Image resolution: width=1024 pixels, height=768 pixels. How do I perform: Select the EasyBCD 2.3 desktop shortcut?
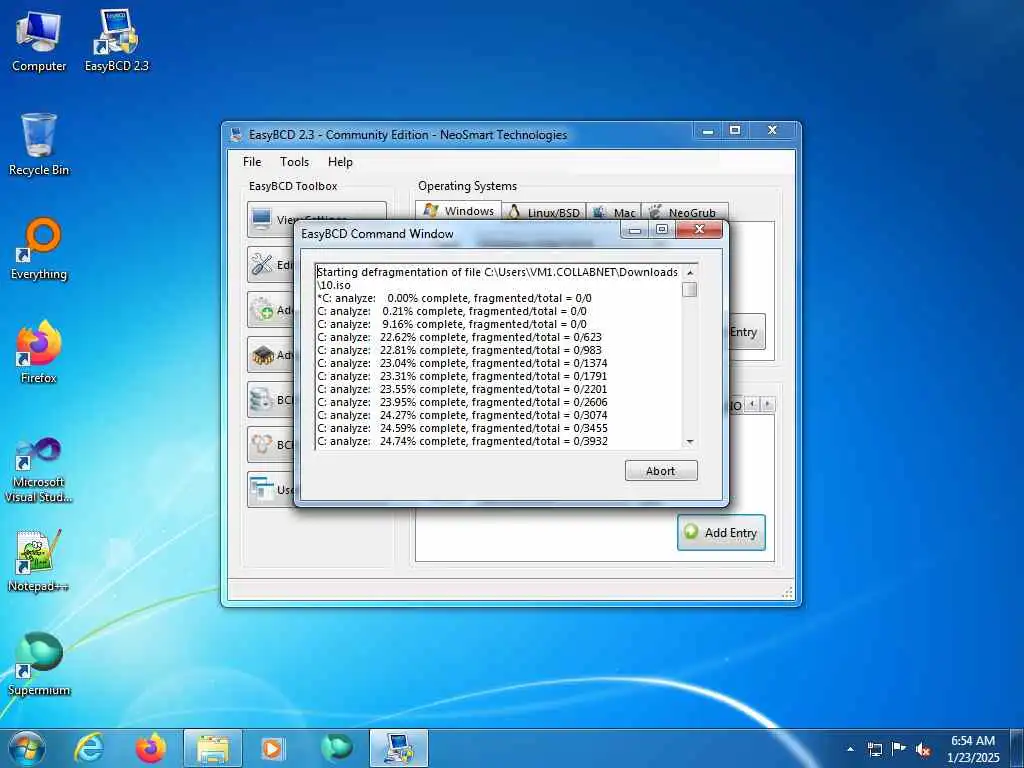click(117, 41)
